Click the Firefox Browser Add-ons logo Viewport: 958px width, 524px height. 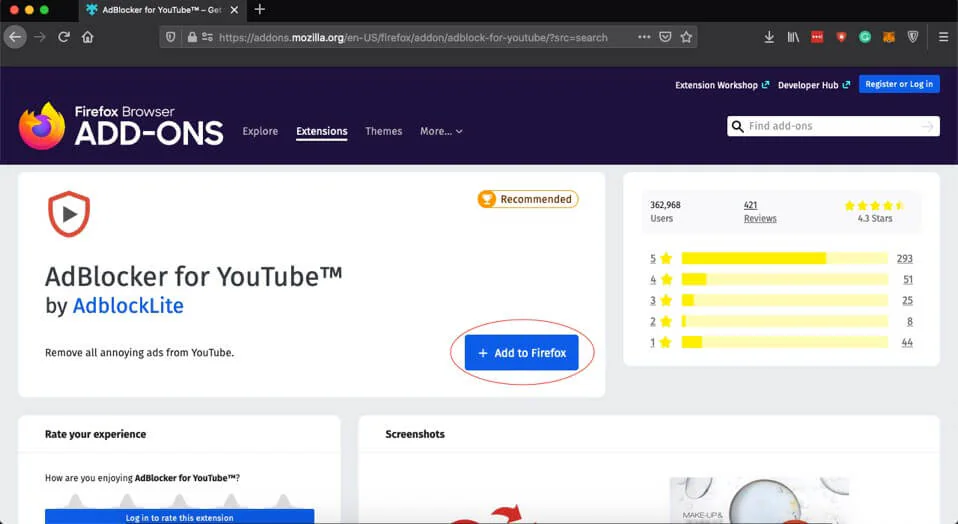[121, 126]
